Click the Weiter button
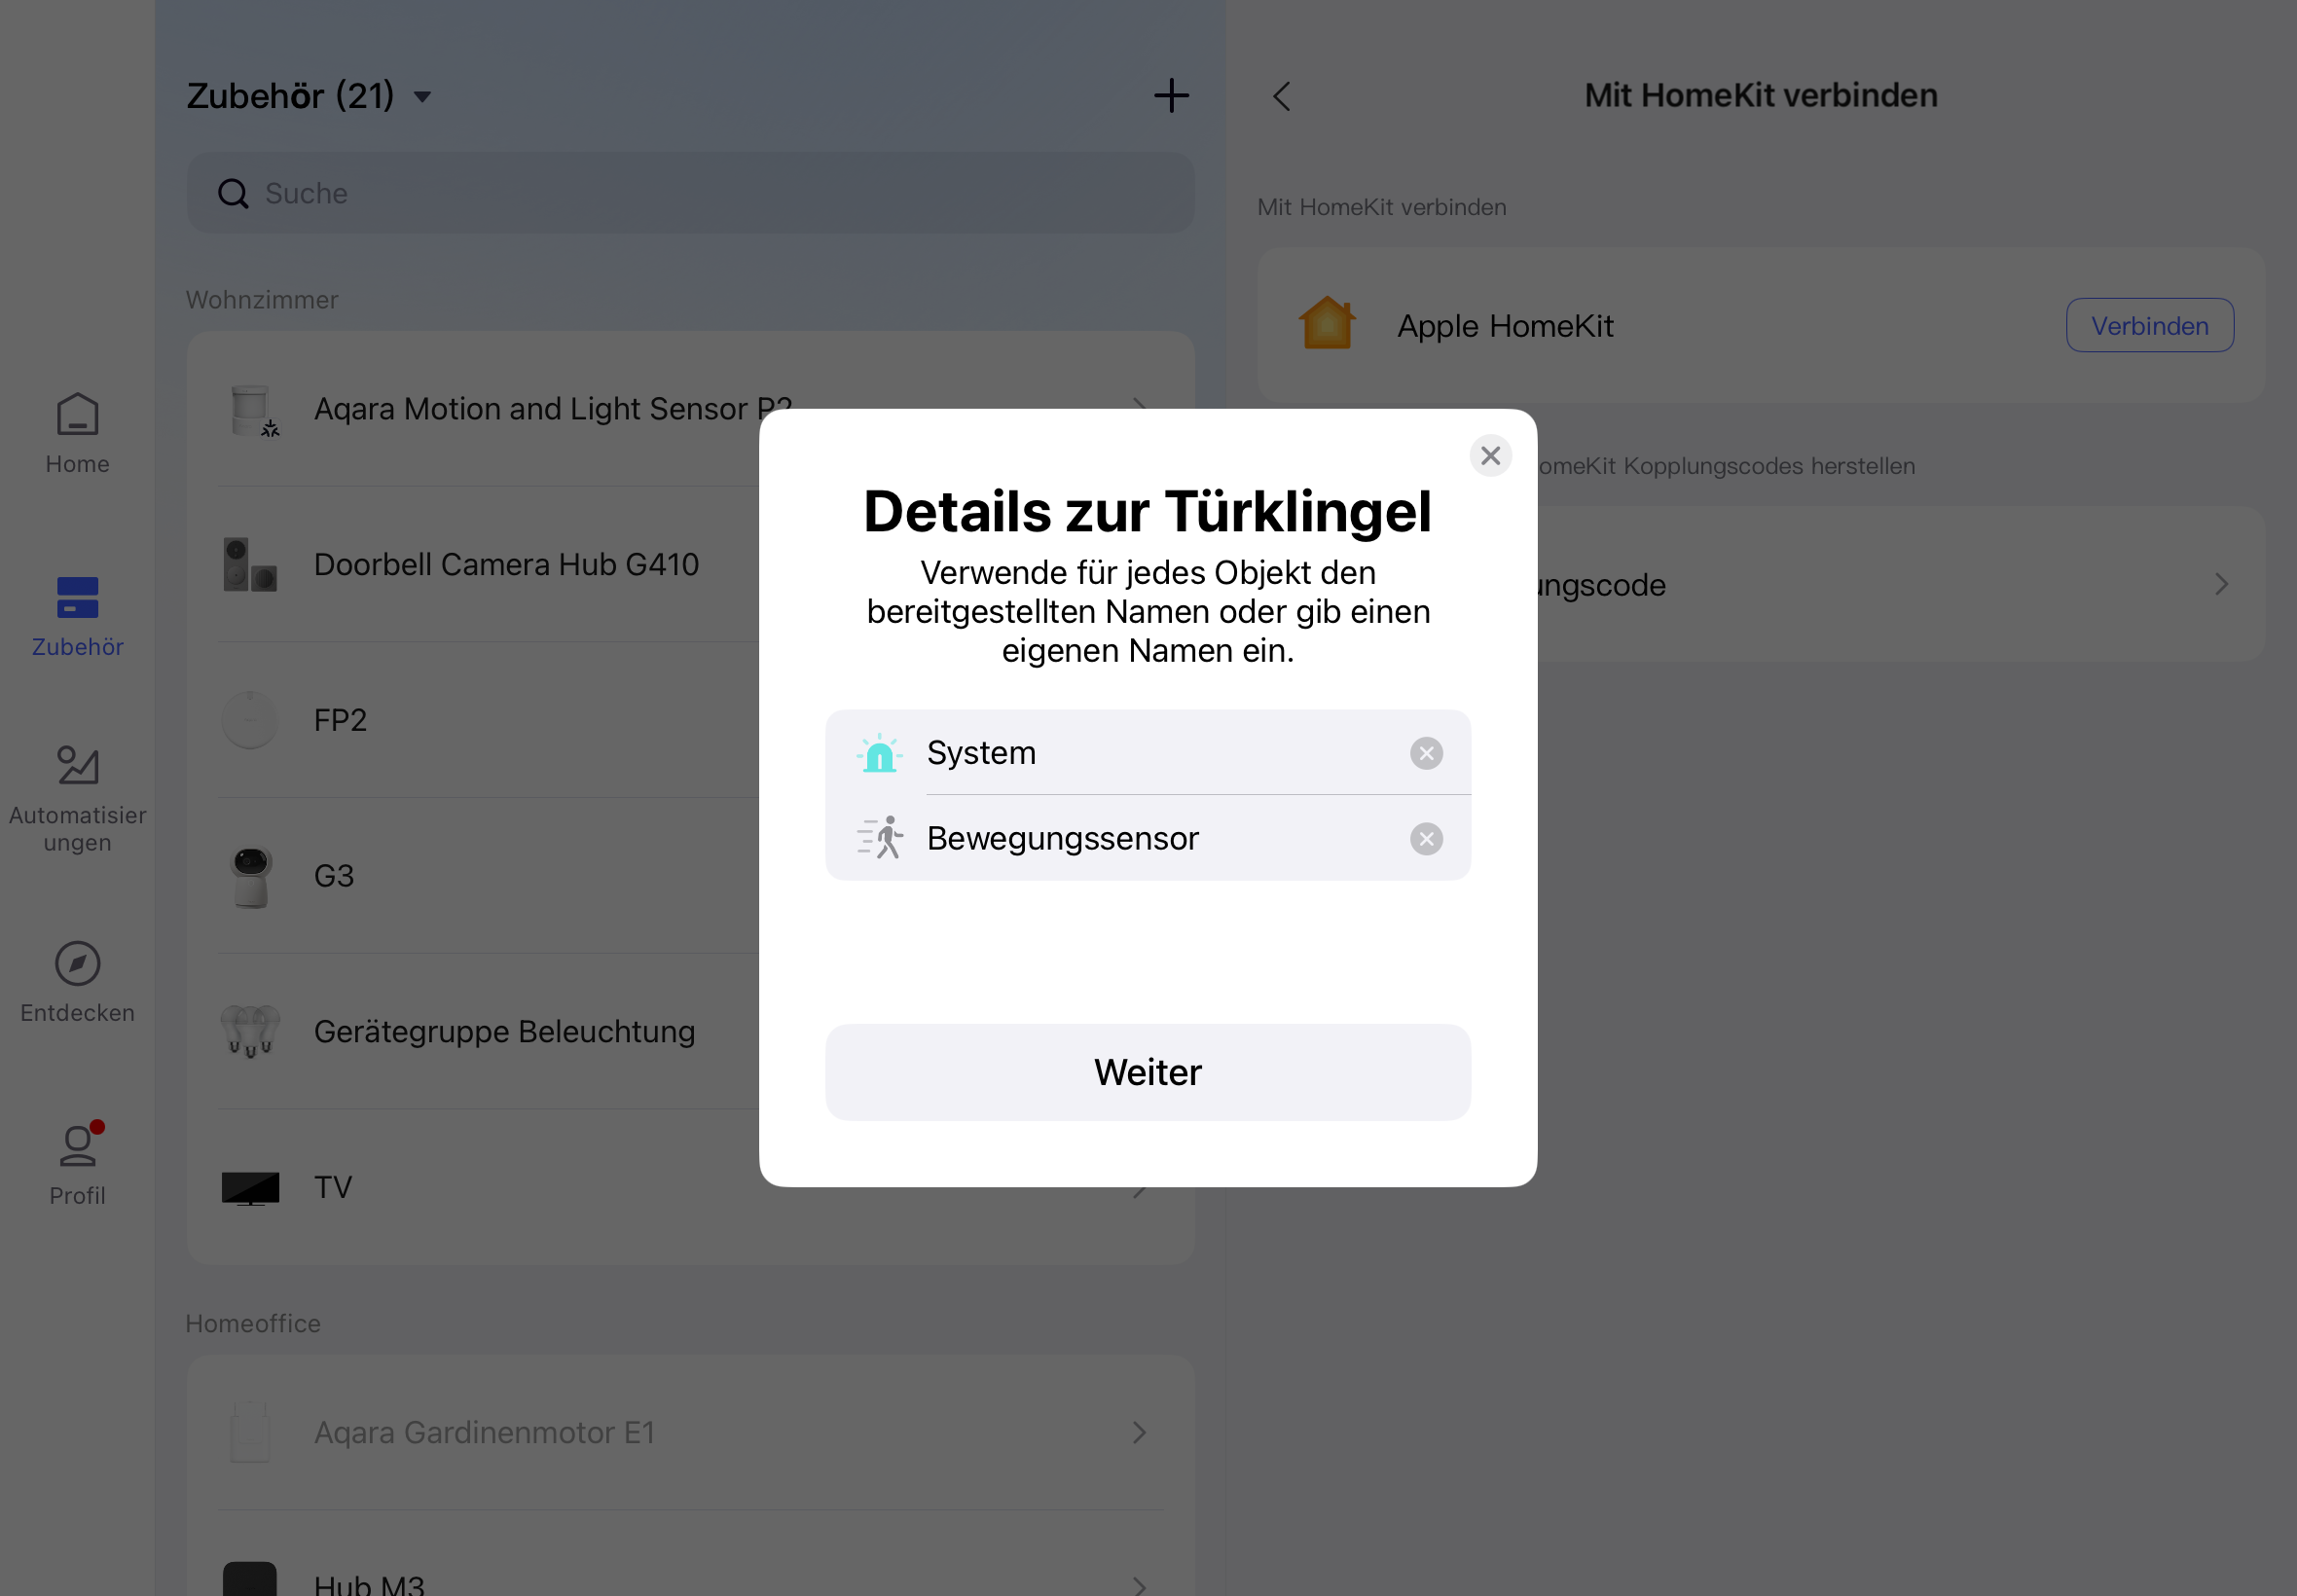 [1147, 1072]
